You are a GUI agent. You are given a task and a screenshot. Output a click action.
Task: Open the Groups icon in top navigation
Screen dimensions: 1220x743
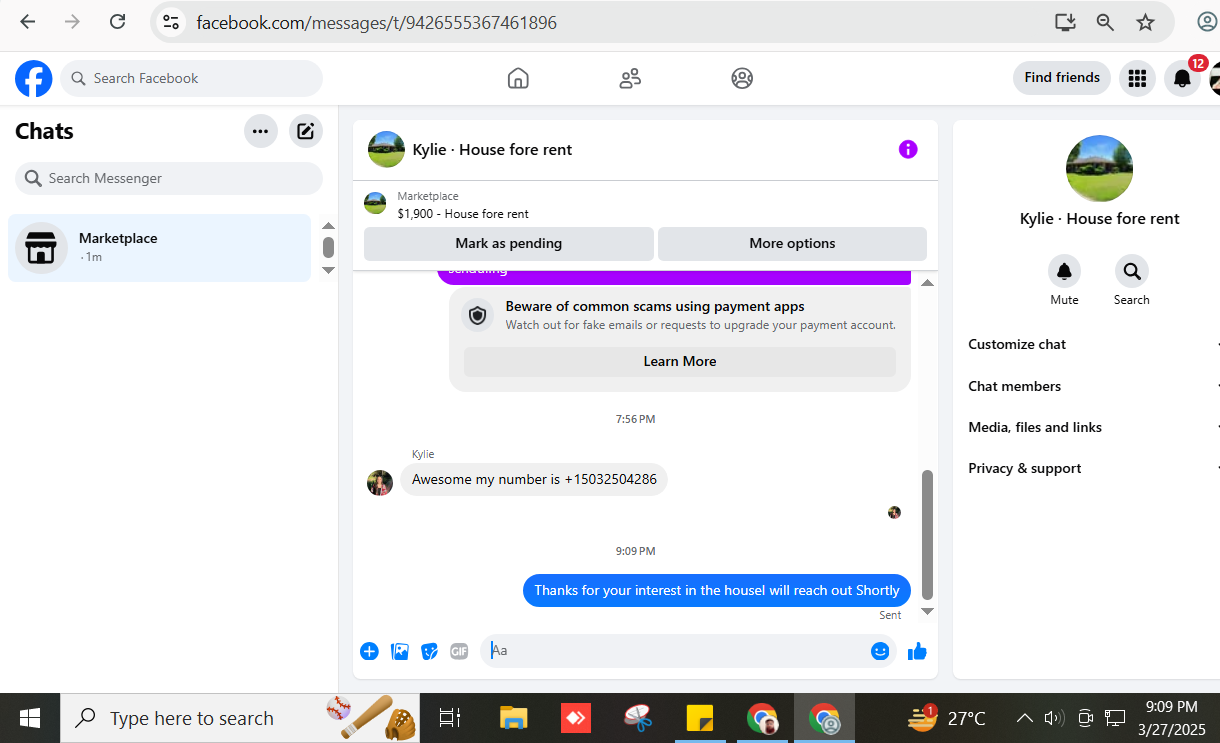click(x=742, y=78)
